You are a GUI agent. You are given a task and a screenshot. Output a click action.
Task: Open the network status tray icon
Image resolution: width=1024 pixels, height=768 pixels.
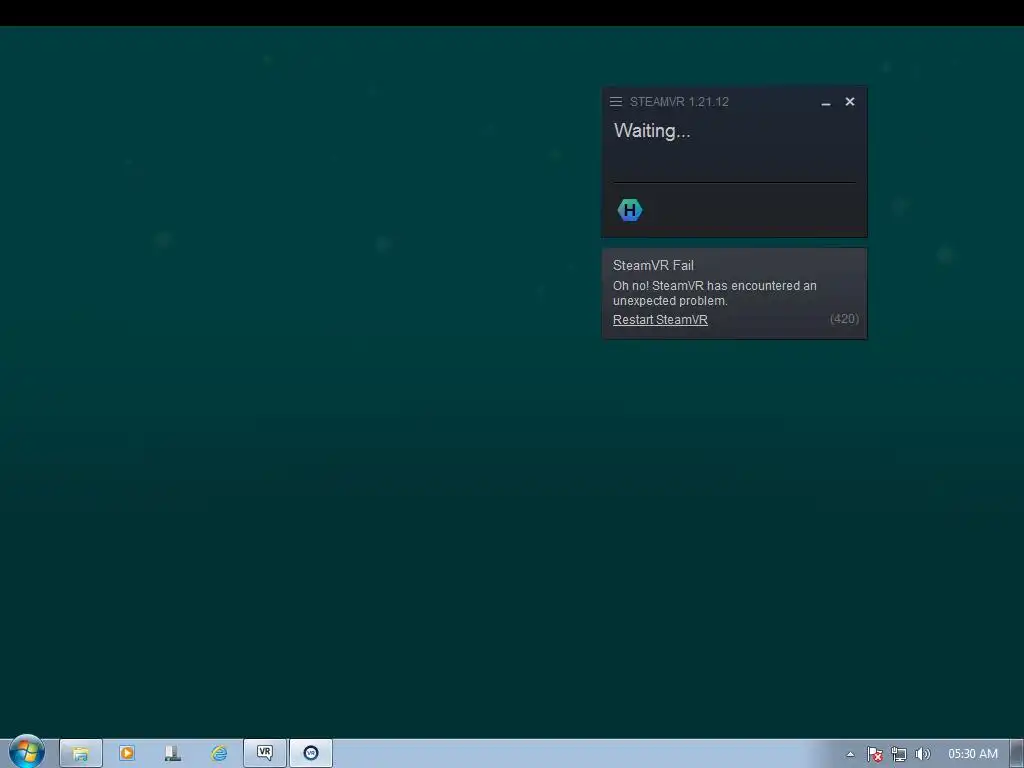899,754
